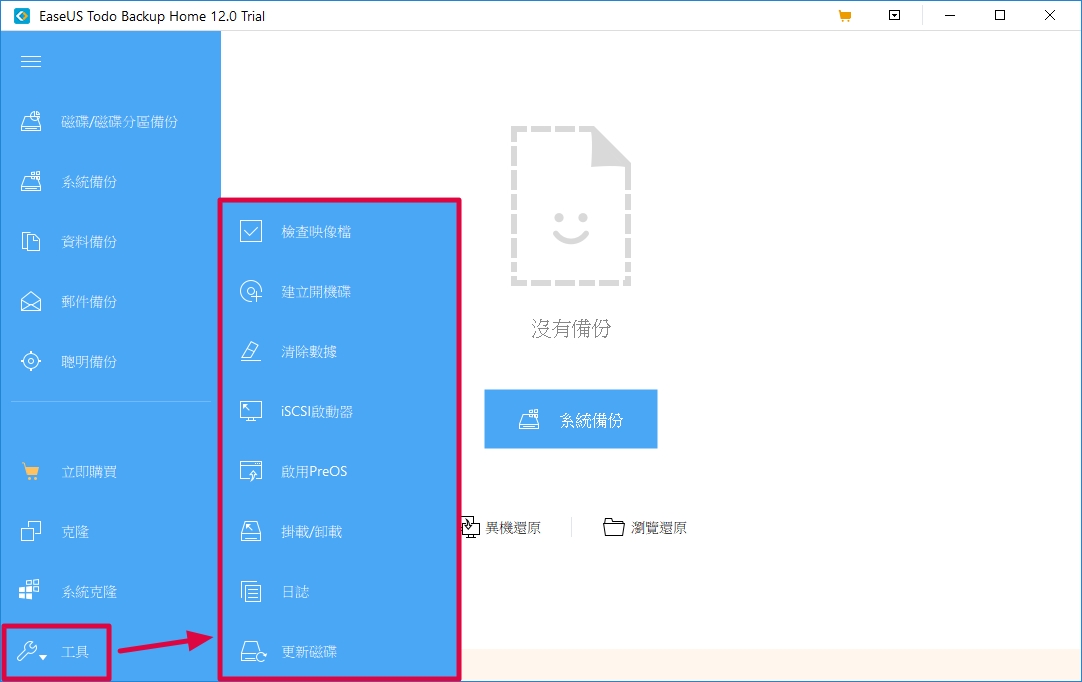Open 瀏覽還原 link
1082x682 pixels.
click(x=659, y=528)
